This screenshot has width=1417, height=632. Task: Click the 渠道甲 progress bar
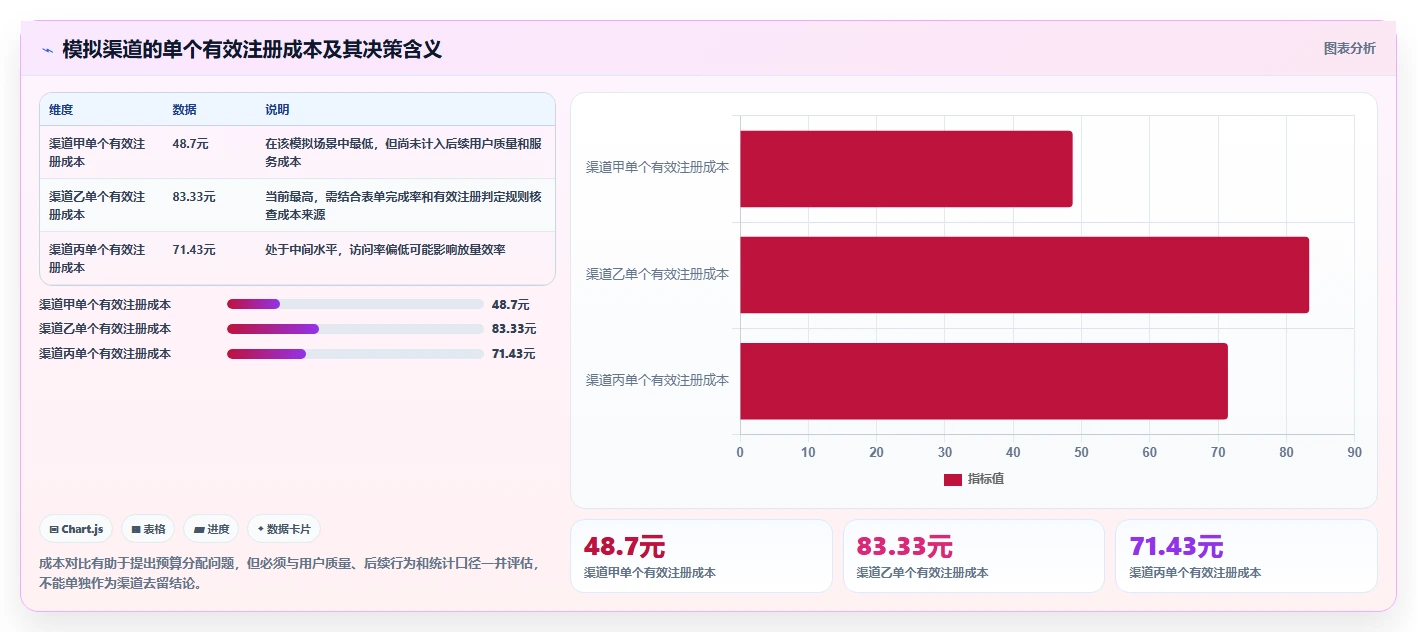tap(355, 304)
